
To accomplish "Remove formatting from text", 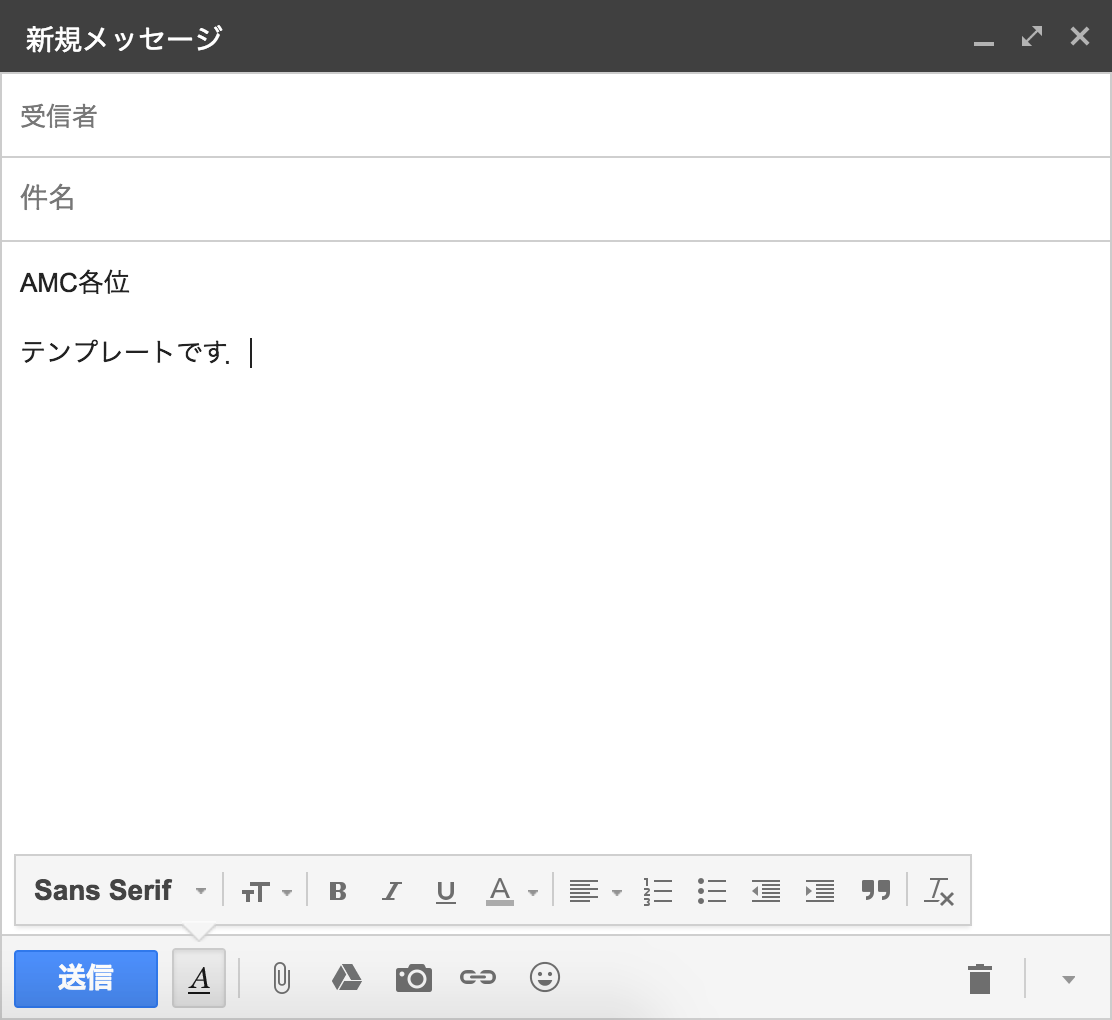I will (939, 891).
